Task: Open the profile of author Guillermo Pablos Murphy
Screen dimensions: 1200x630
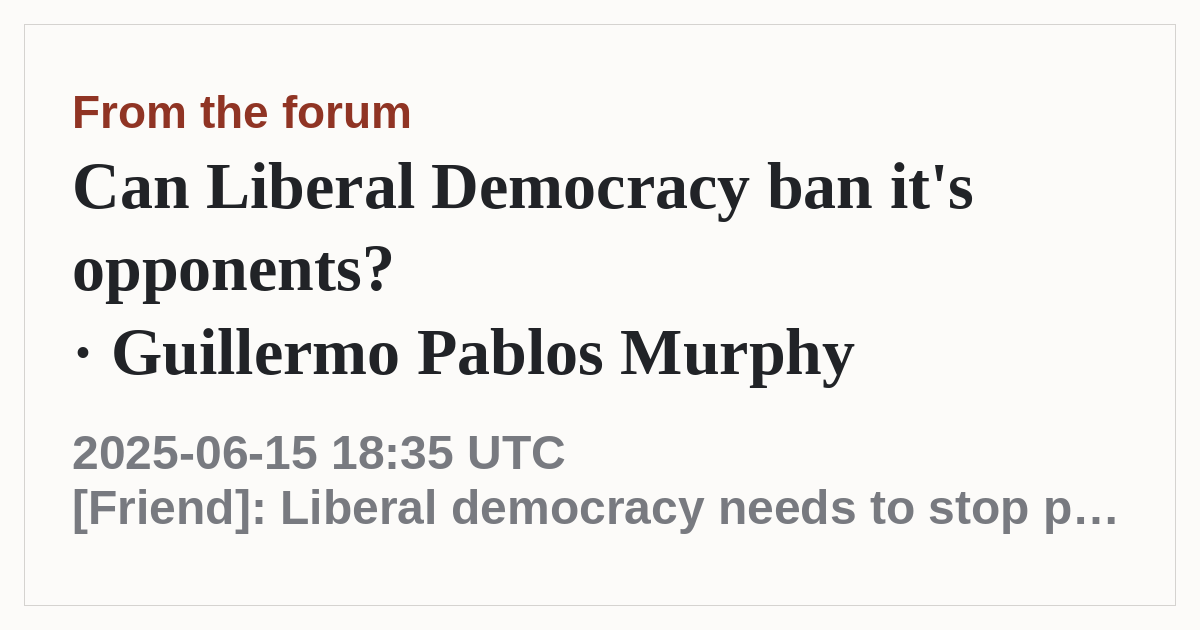Action: 483,353
